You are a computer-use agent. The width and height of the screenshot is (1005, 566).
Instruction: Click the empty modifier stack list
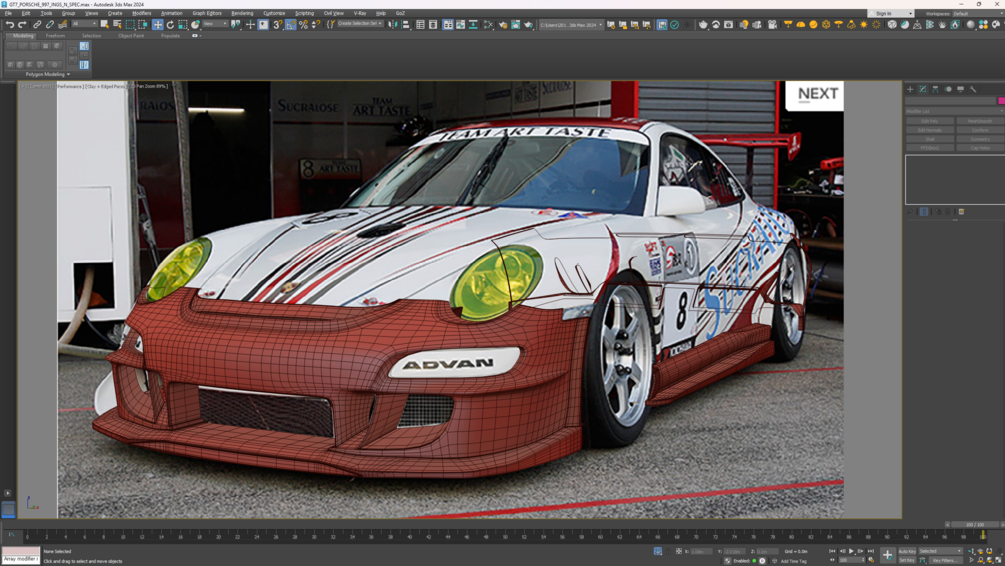coord(954,179)
